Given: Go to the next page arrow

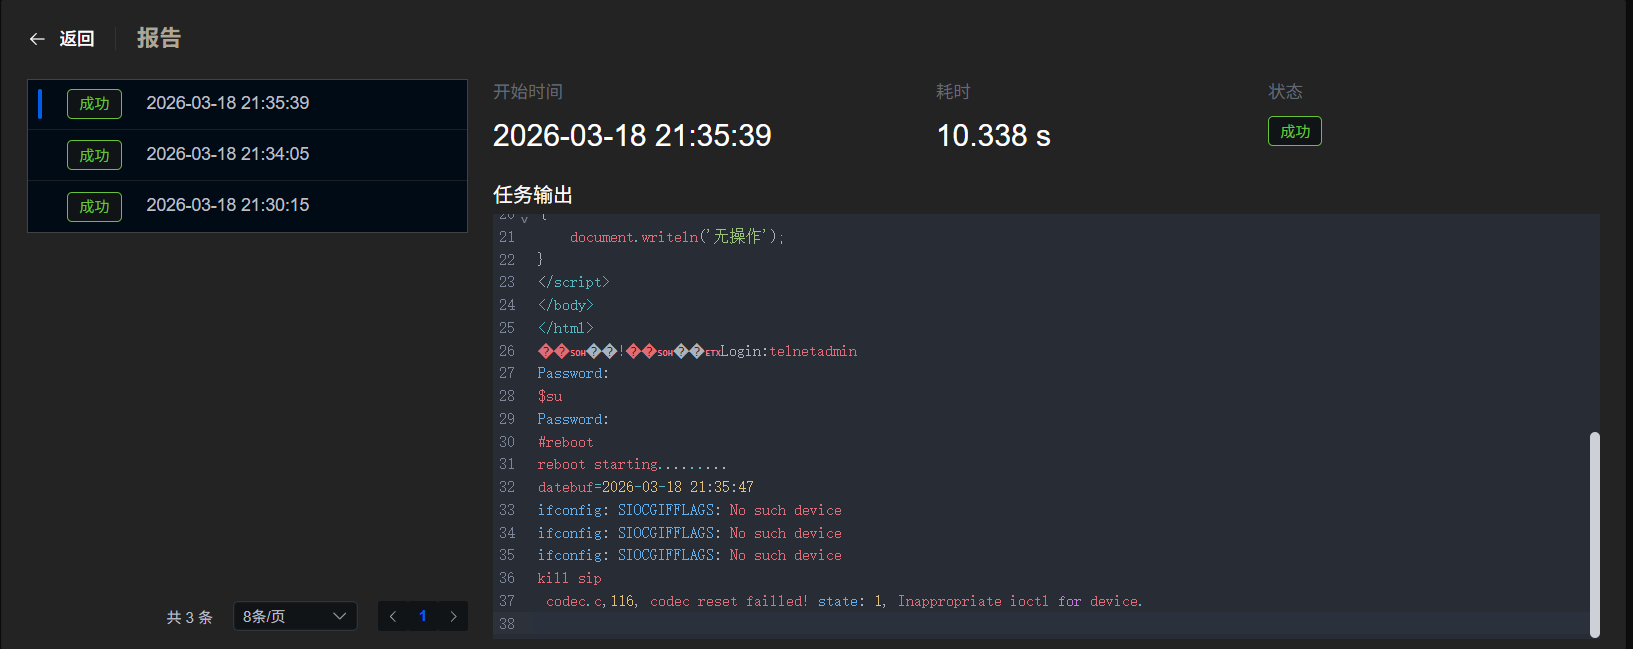Looking at the screenshot, I should tap(453, 616).
